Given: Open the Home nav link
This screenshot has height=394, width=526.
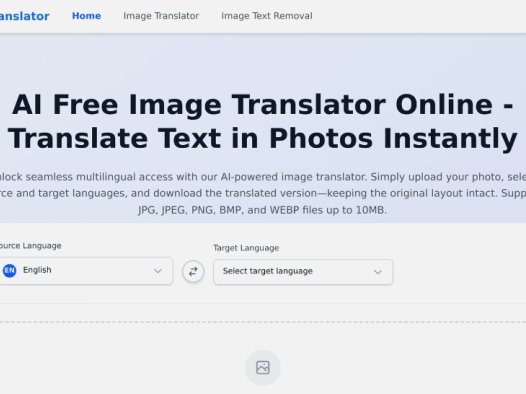Looking at the screenshot, I should pyautogui.click(x=86, y=16).
